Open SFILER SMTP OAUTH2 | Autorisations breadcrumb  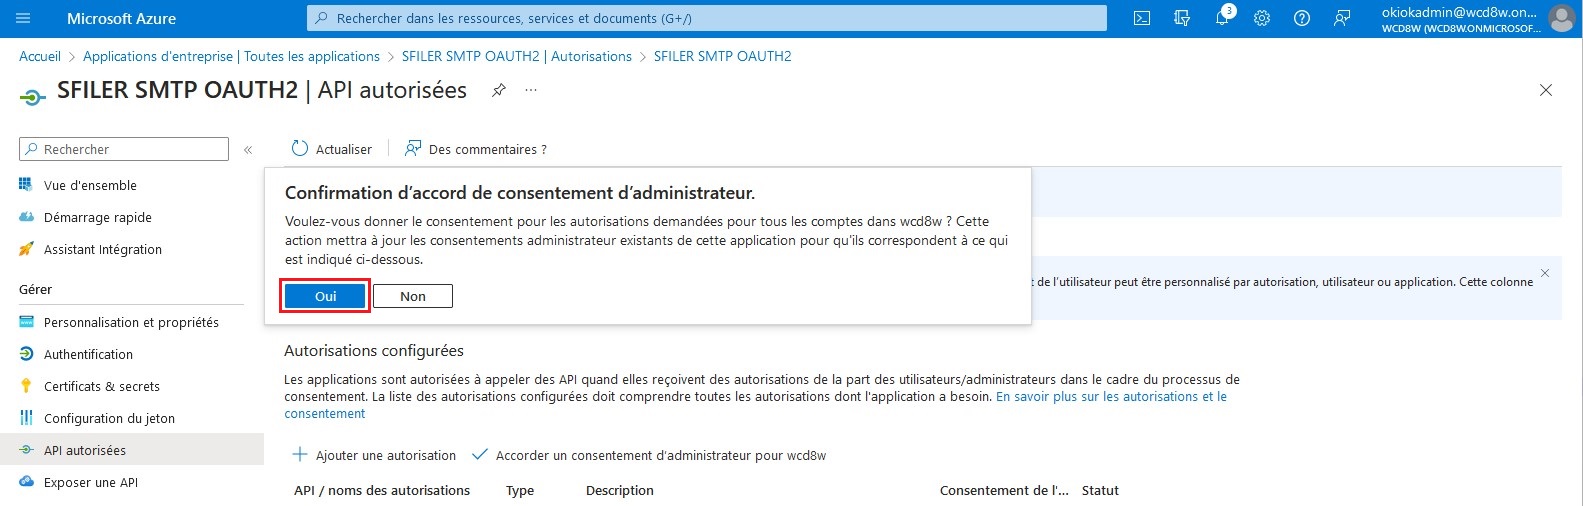pyautogui.click(x=517, y=56)
